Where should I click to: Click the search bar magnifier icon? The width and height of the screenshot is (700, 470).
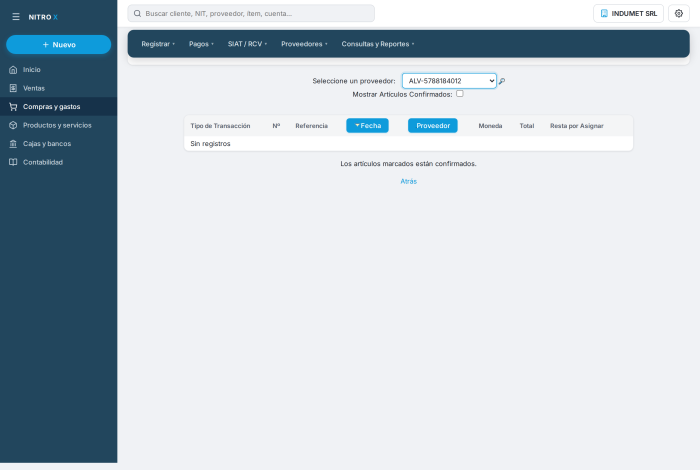click(x=138, y=13)
